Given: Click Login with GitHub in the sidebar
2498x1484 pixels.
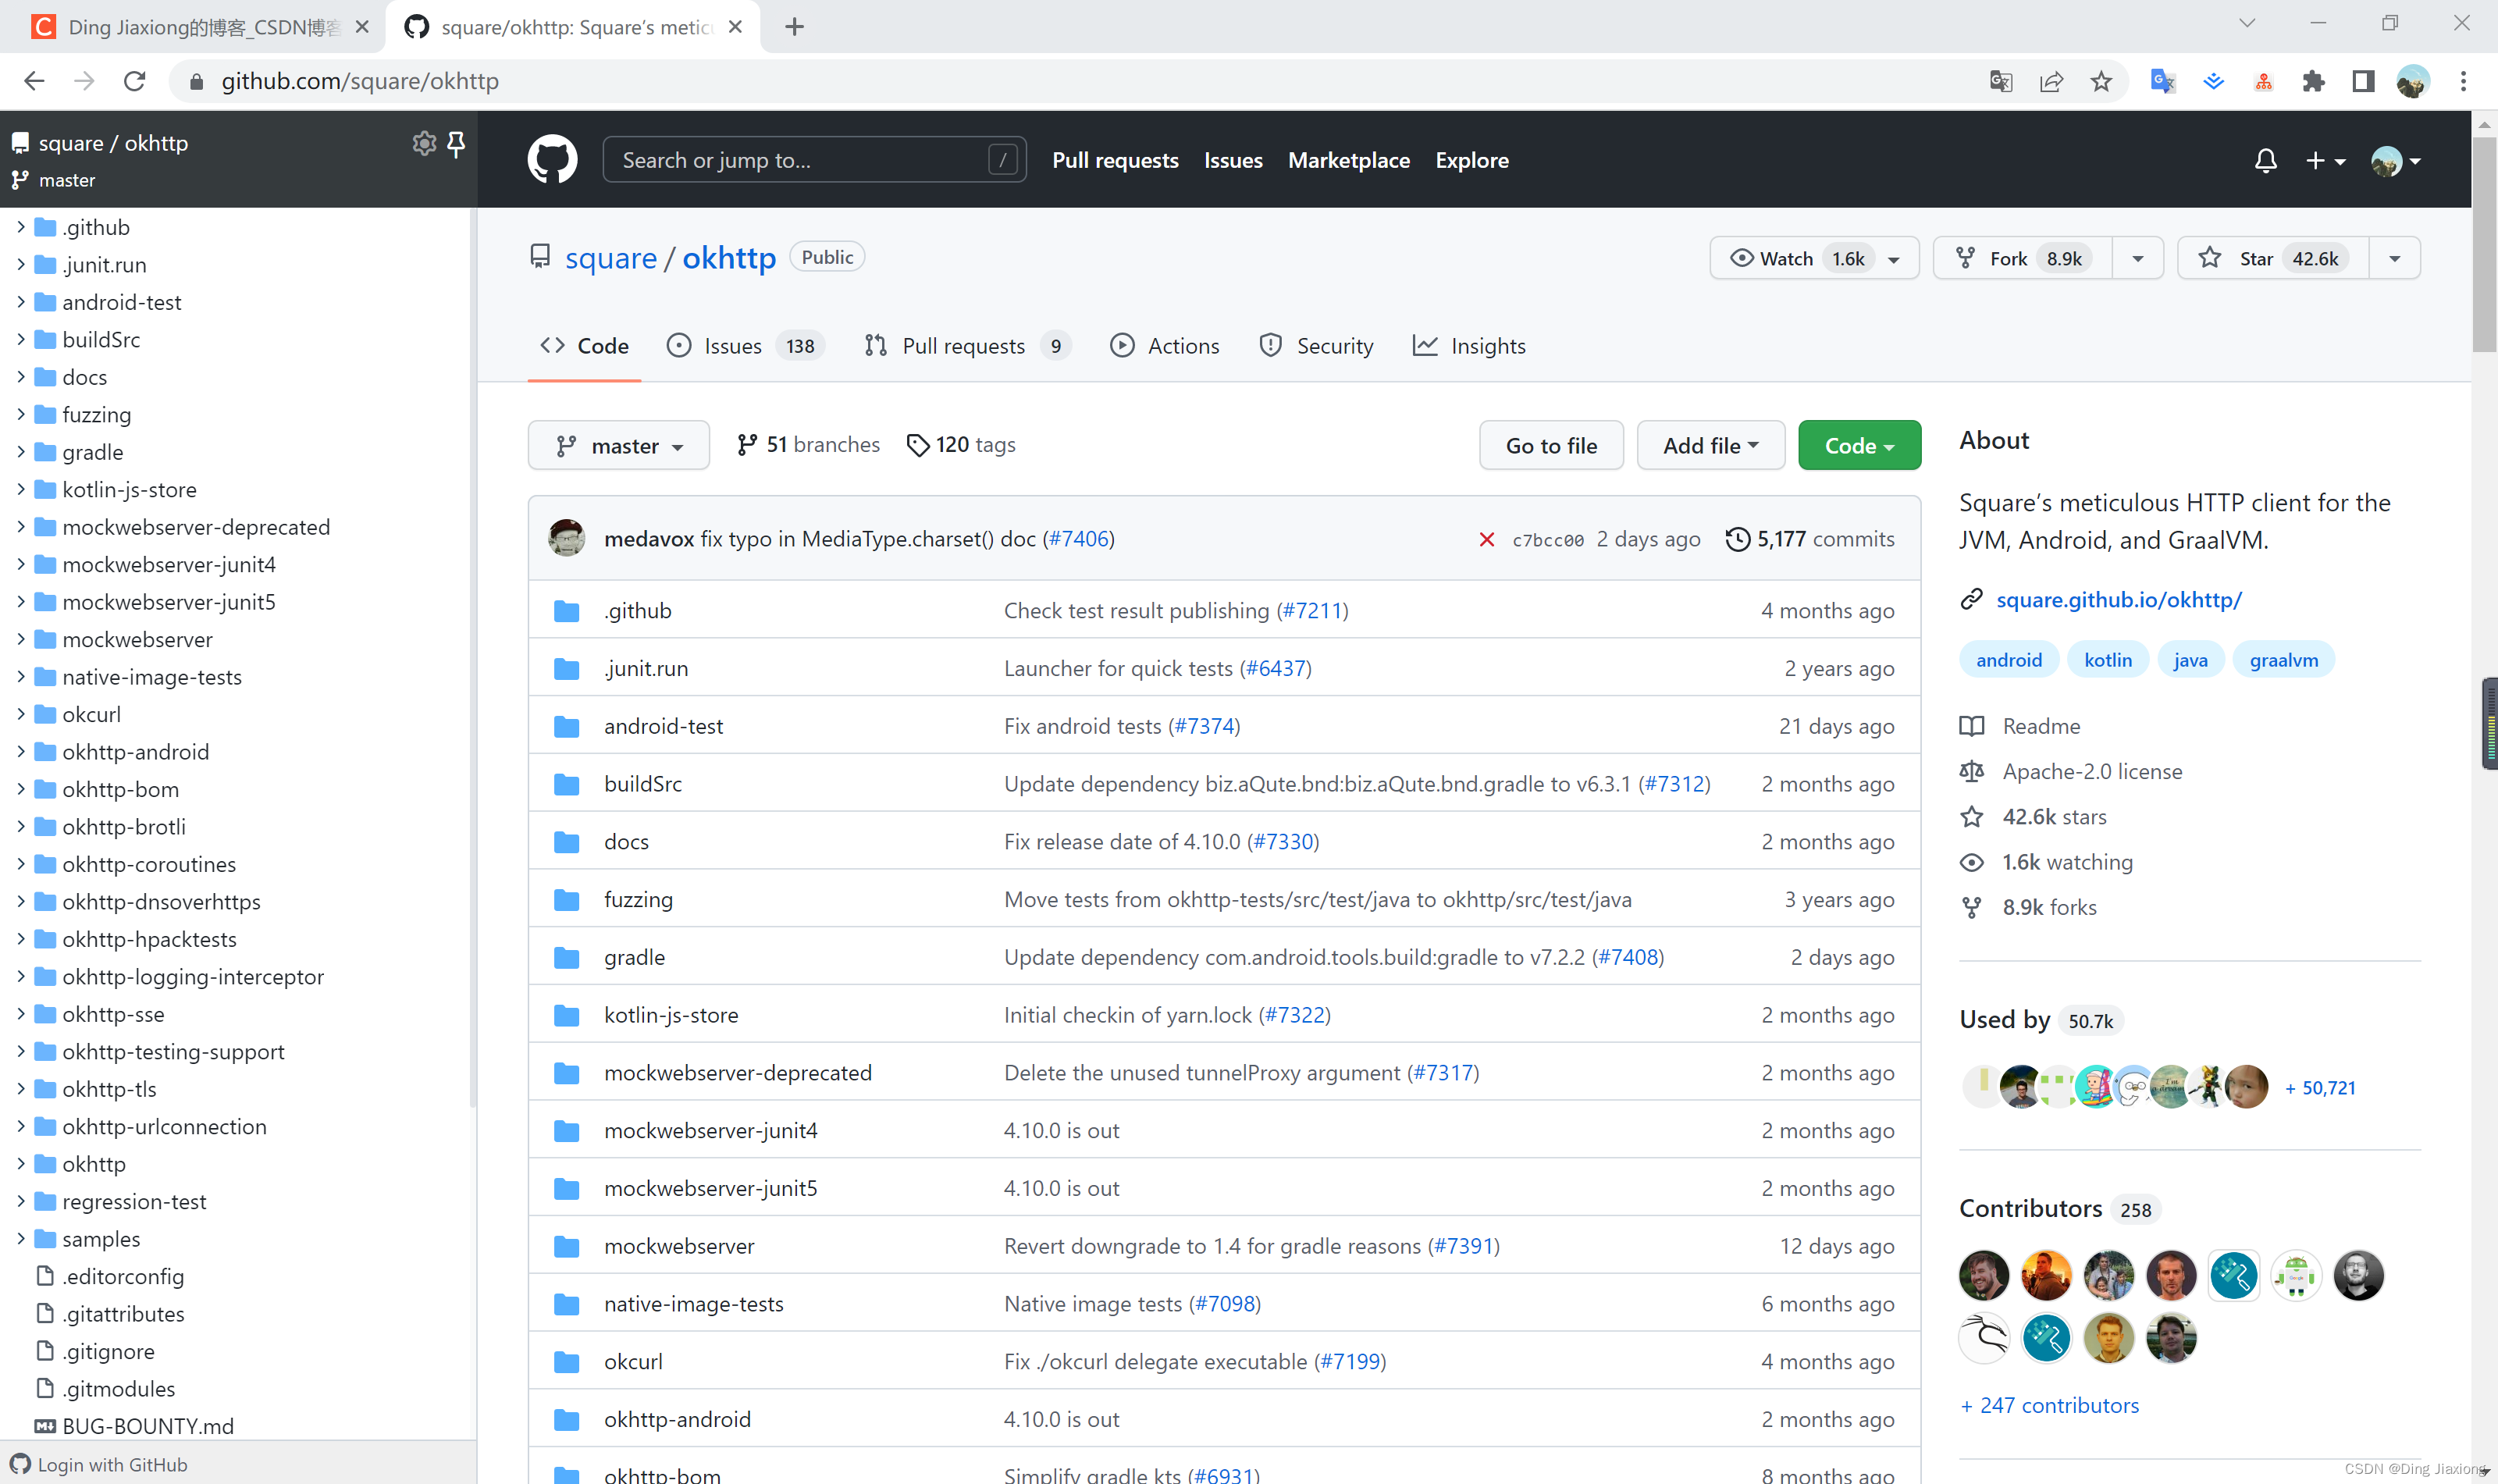Looking at the screenshot, I should (99, 1464).
